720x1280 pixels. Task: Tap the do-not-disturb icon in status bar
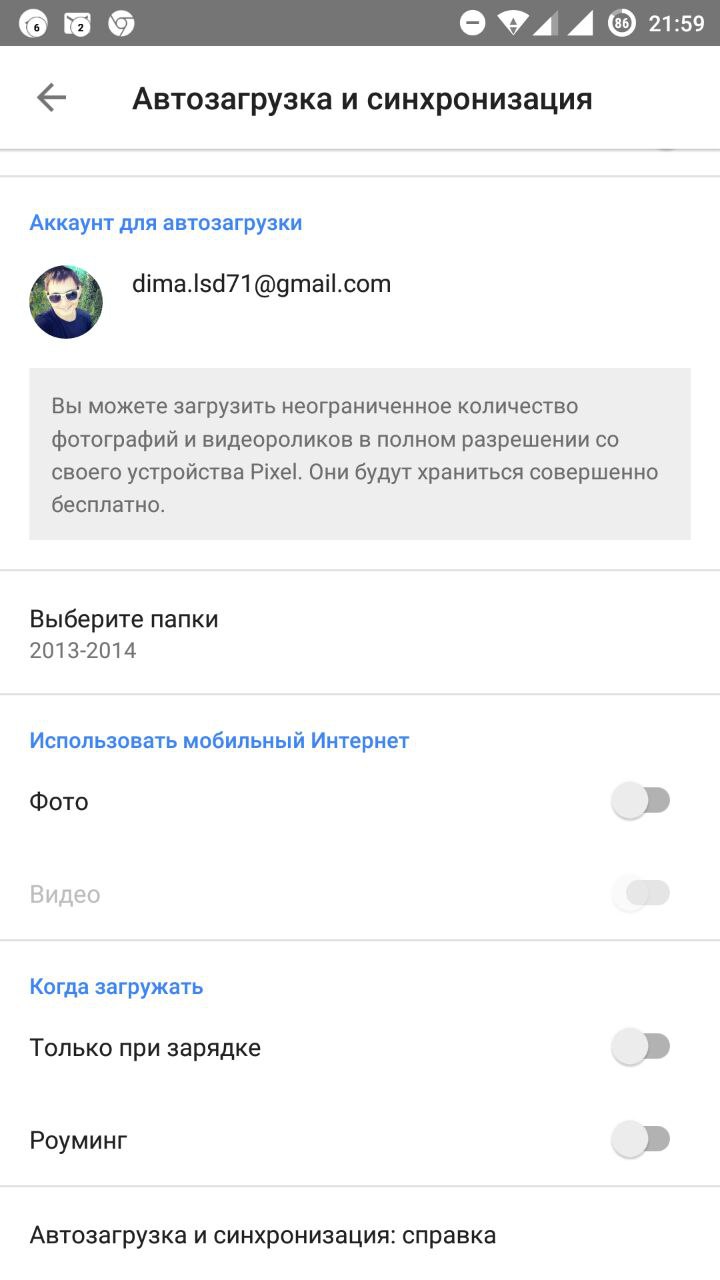point(473,23)
